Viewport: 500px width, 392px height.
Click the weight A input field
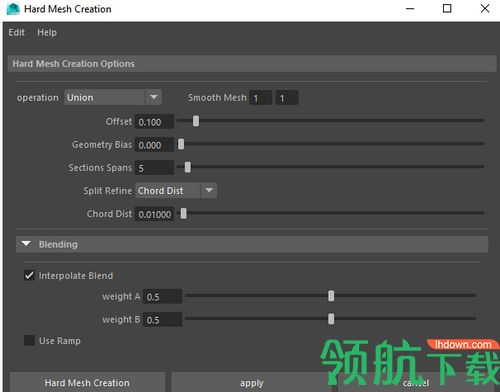coord(163,296)
